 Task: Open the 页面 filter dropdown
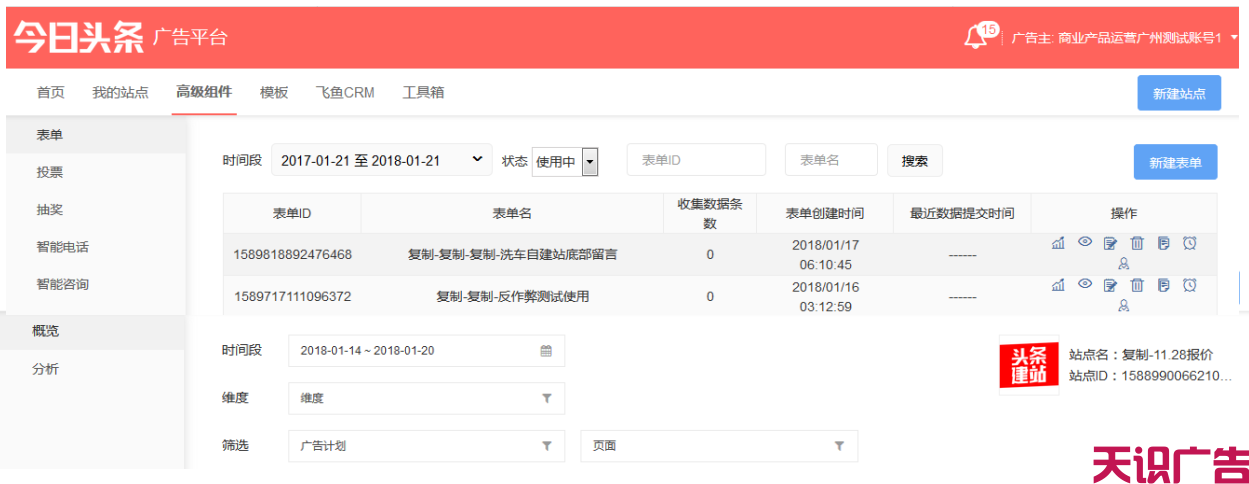click(x=719, y=446)
